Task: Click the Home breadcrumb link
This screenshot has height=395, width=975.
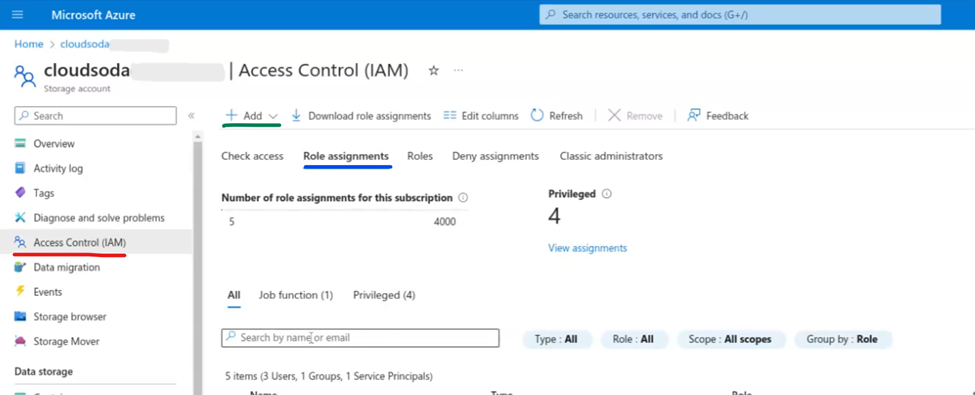Action: pyautogui.click(x=29, y=44)
